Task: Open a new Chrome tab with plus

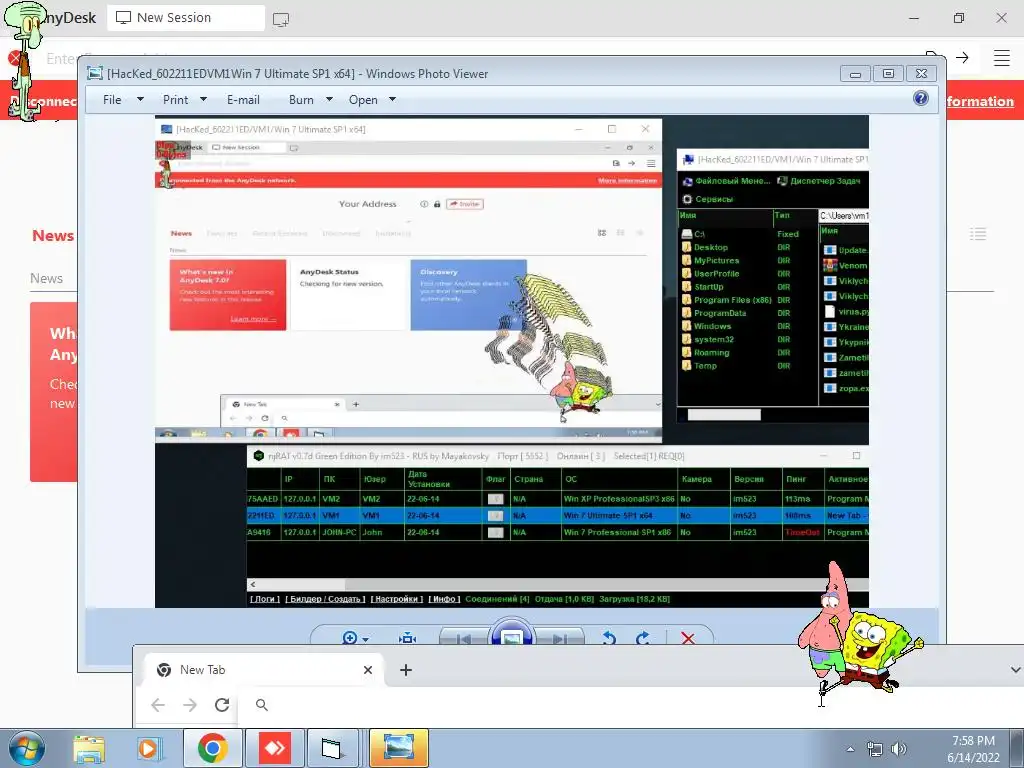Action: click(x=406, y=670)
